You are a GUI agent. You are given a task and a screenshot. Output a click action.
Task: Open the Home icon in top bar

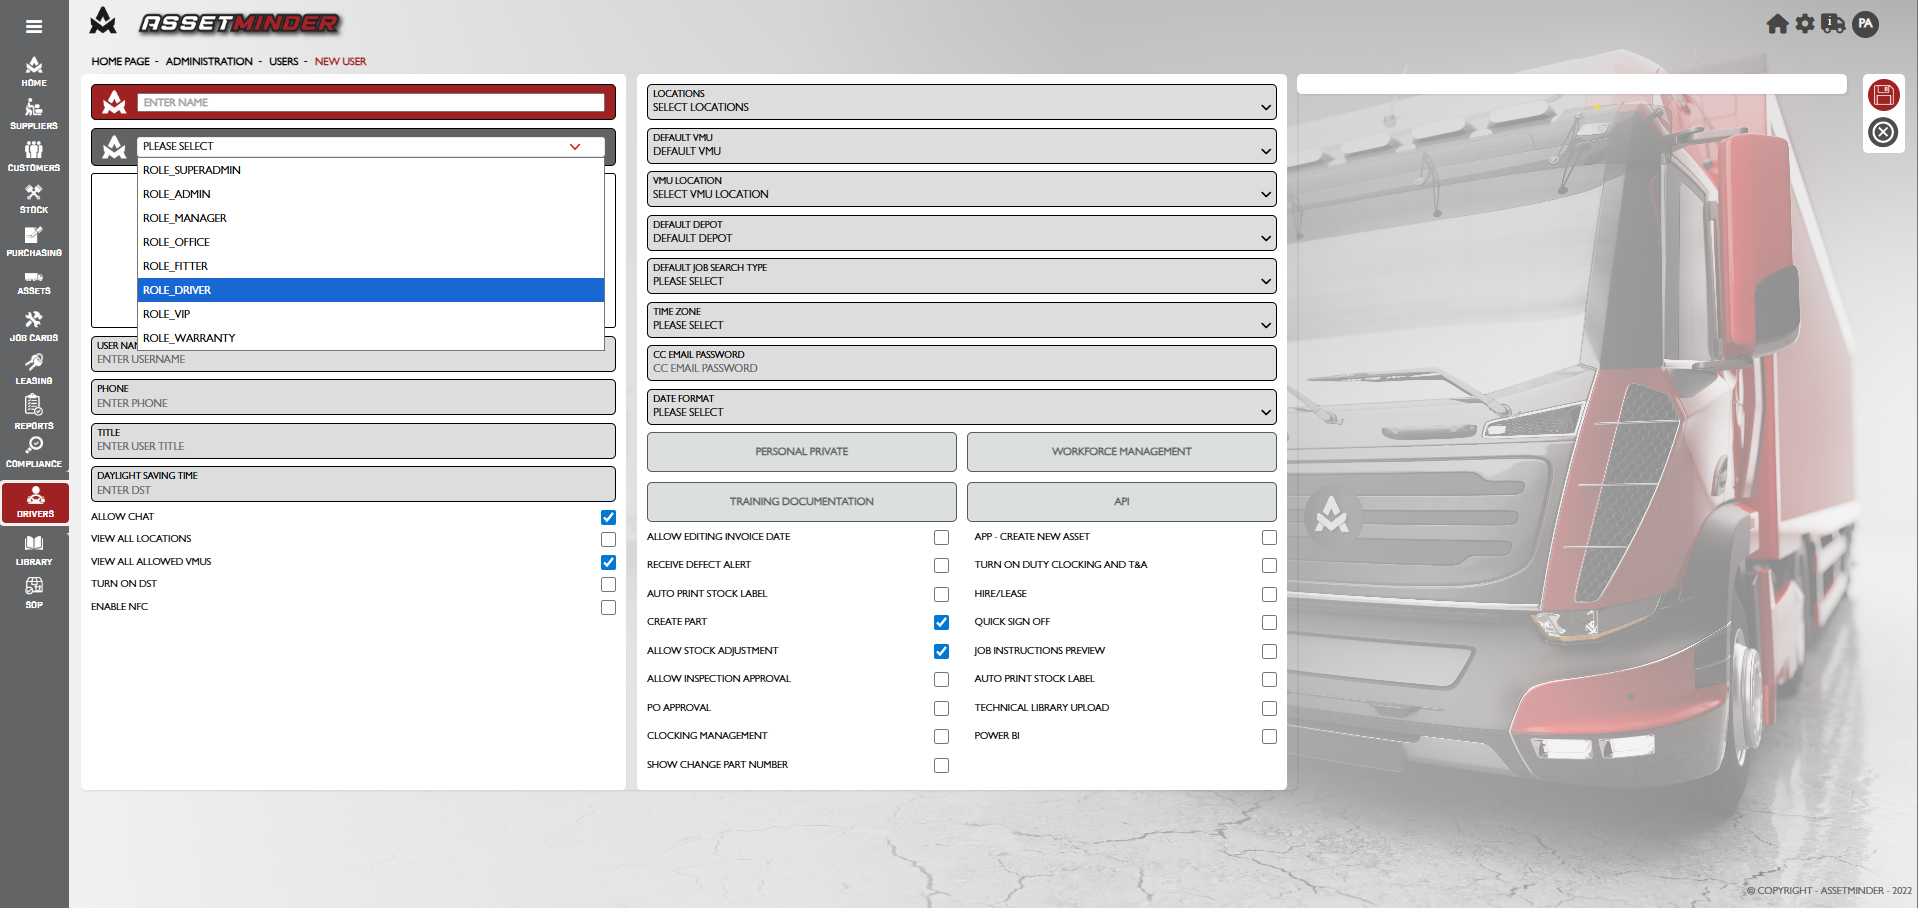point(1776,24)
